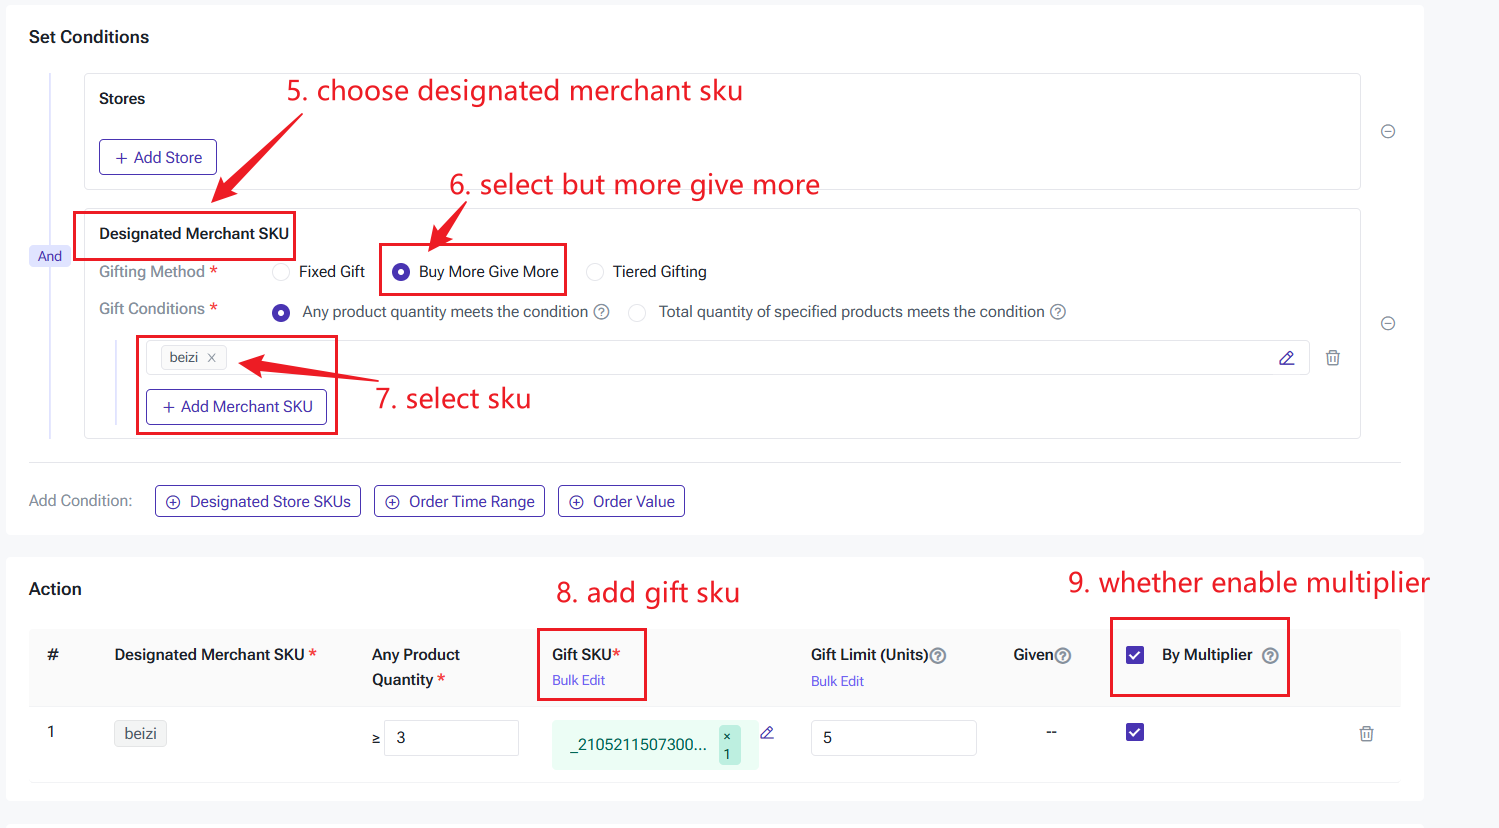1499x828 pixels.
Task: Select the Tiered Gifting radio option
Action: 596,272
